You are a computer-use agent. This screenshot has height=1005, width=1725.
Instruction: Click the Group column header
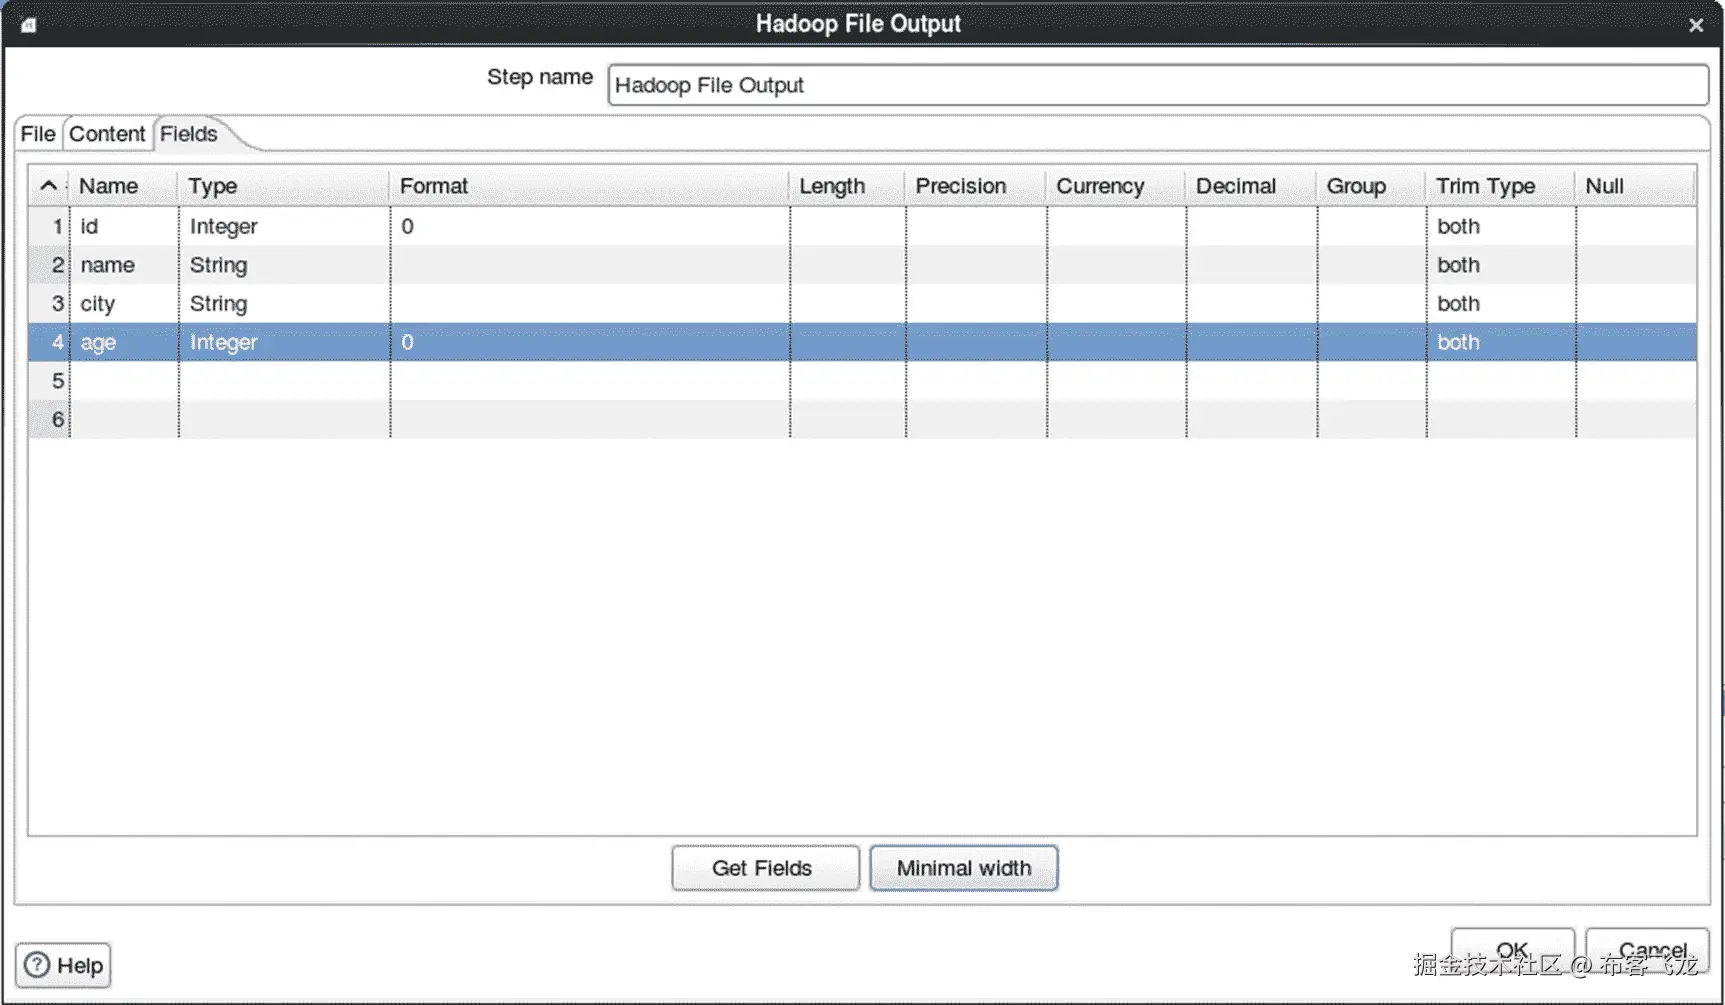1371,186
